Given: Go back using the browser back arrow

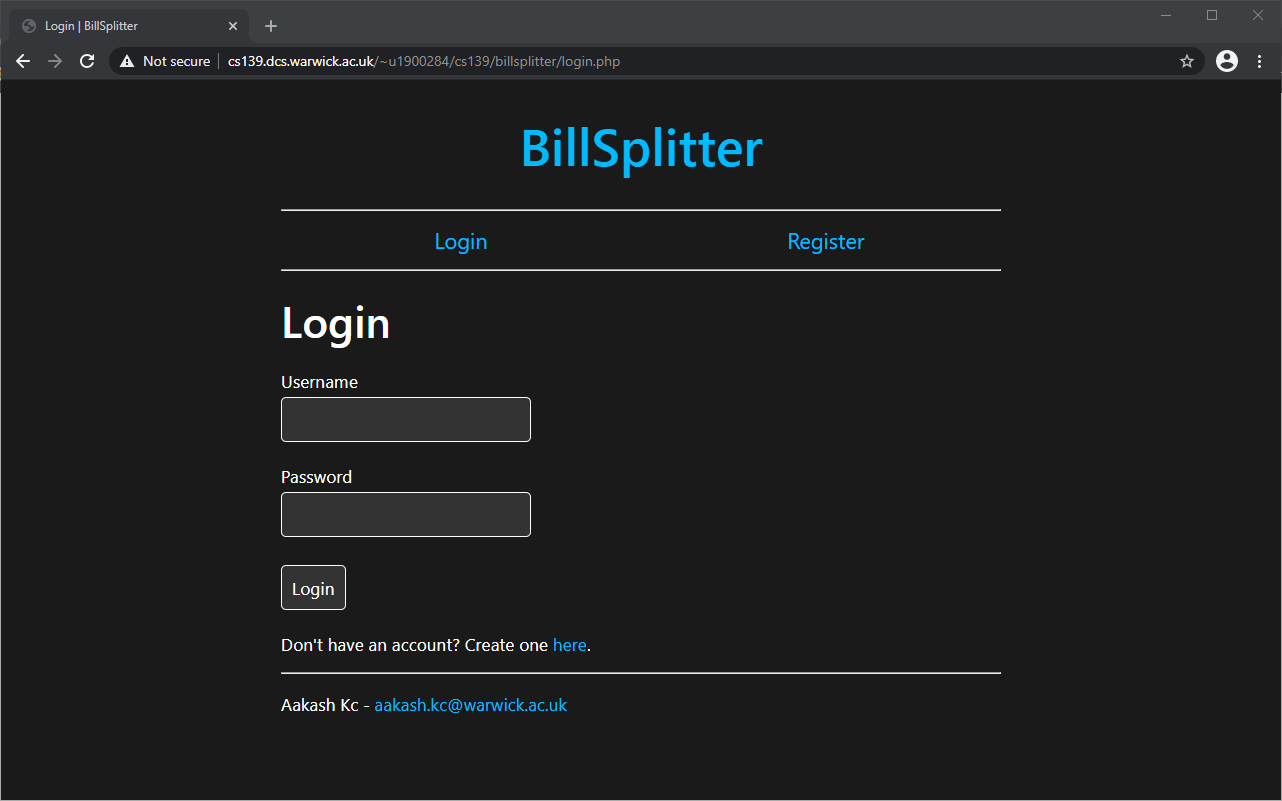Looking at the screenshot, I should click(23, 61).
